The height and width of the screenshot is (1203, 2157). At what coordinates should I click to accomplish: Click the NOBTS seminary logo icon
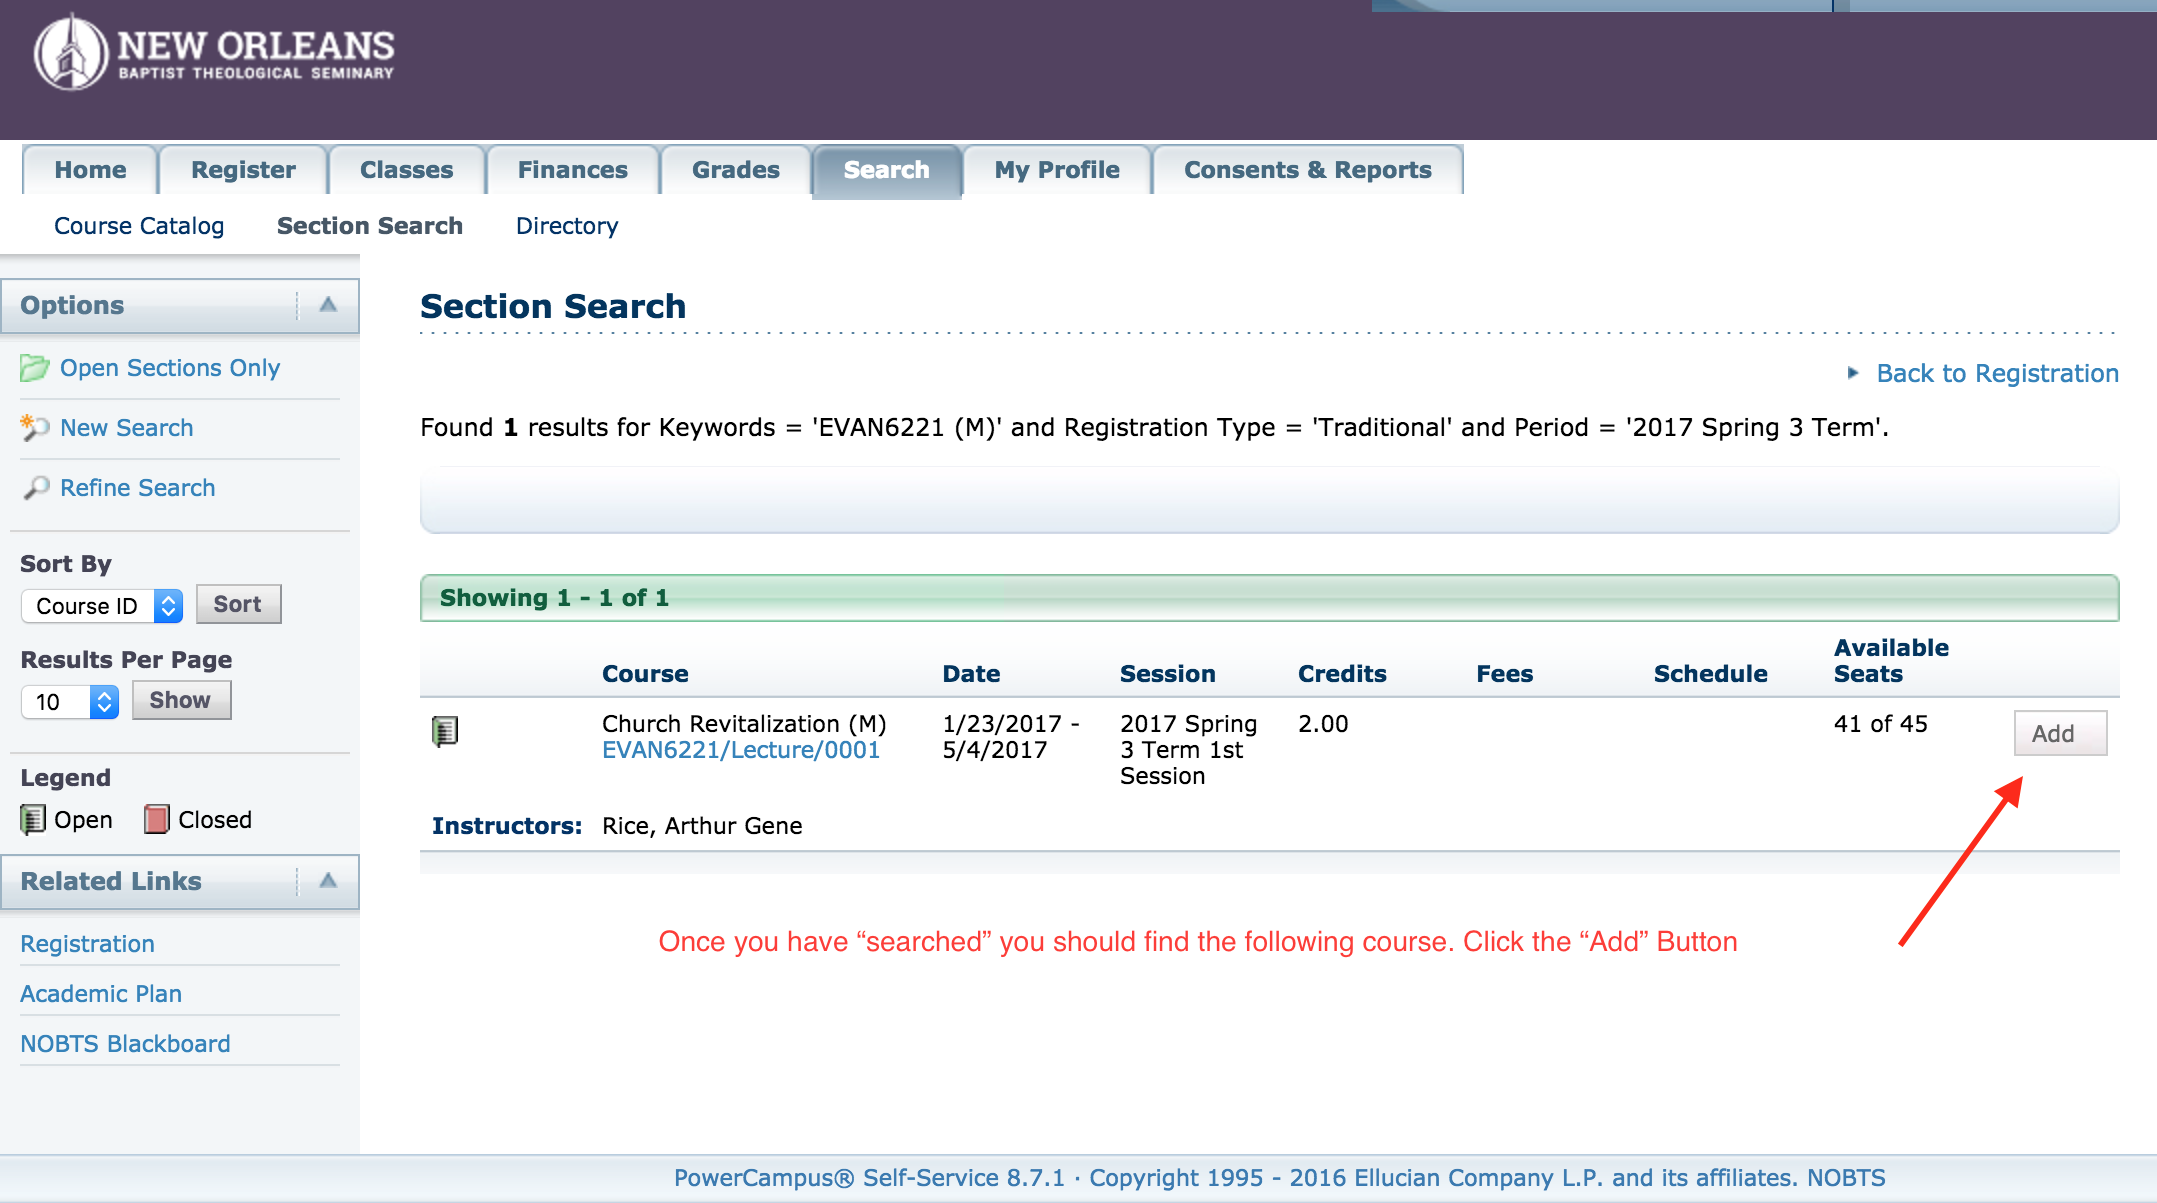point(70,54)
